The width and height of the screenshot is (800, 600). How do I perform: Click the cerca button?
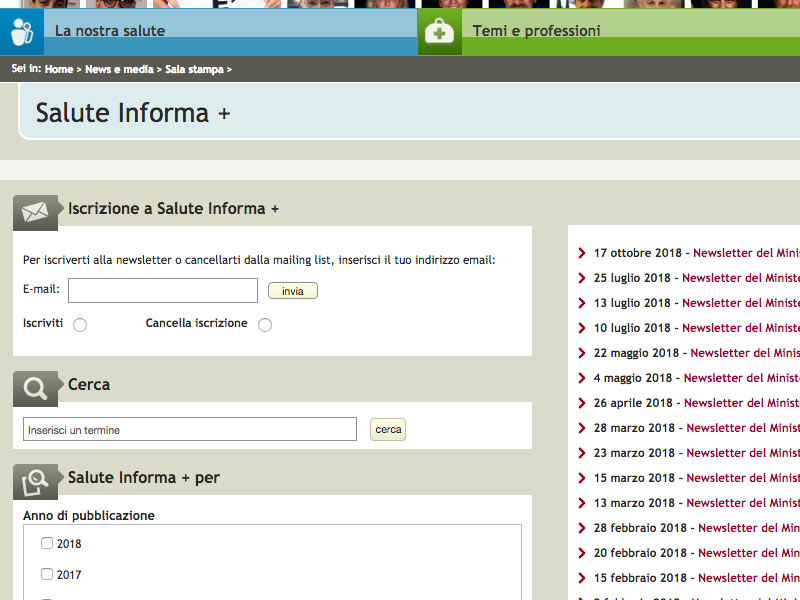[x=388, y=430]
